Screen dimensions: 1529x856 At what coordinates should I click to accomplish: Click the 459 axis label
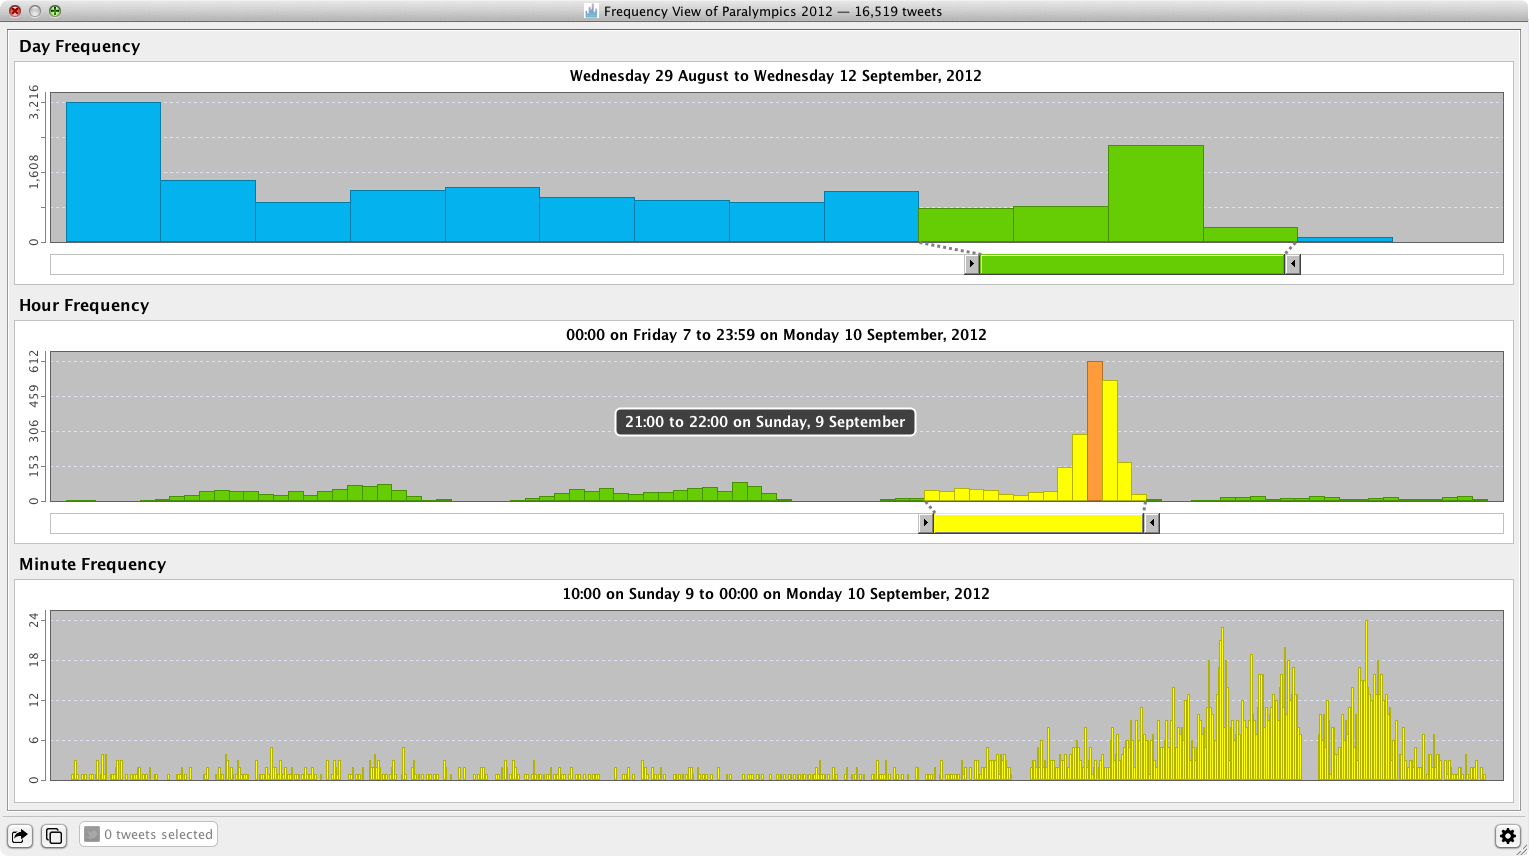click(34, 396)
